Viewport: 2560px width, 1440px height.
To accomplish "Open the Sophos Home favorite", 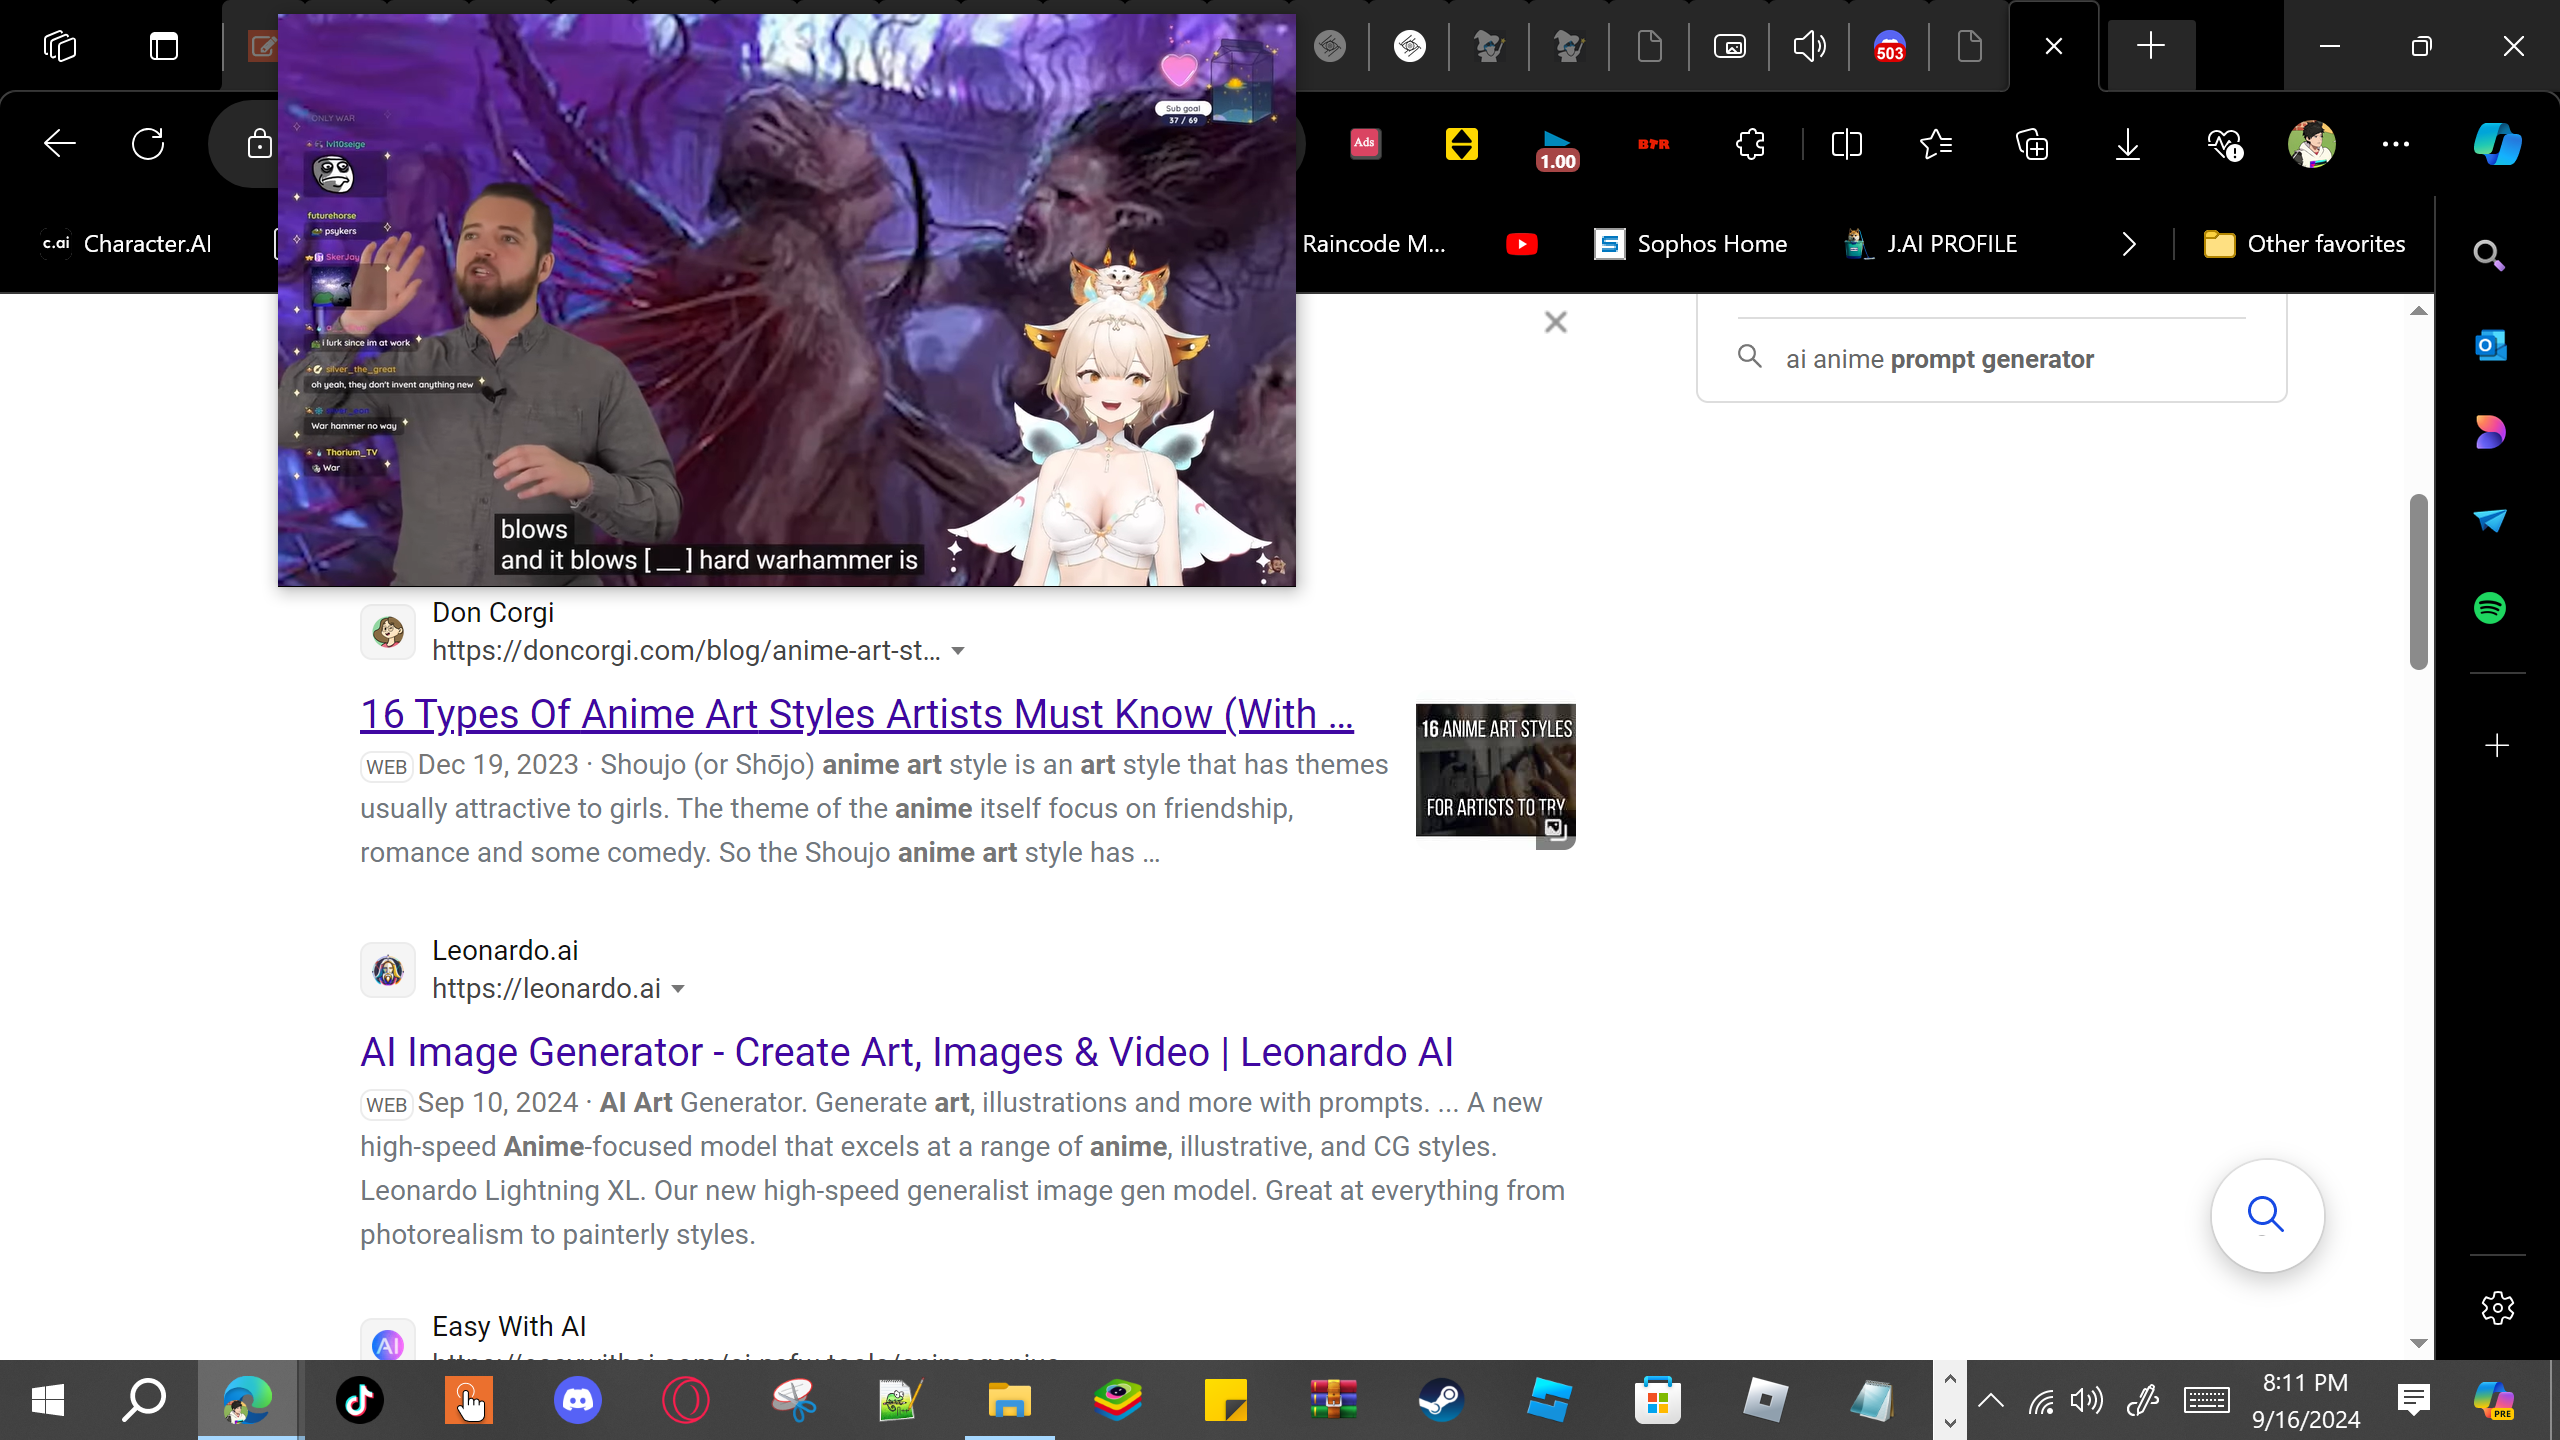I will click(x=1691, y=244).
